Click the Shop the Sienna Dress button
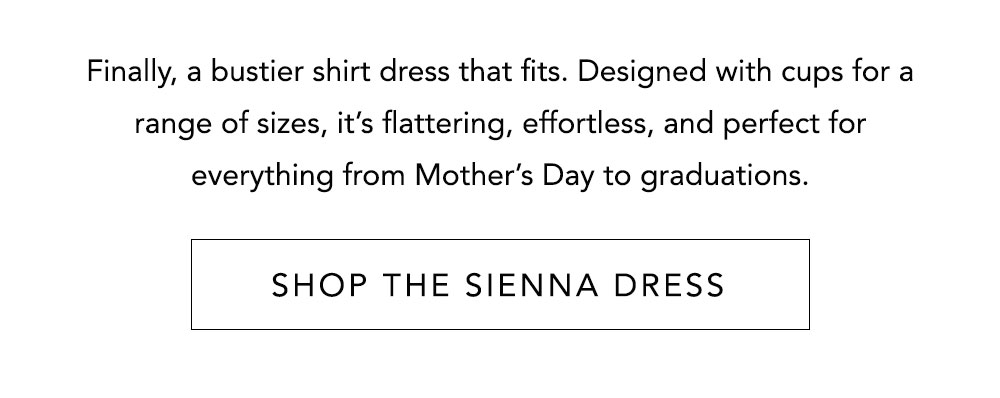The height and width of the screenshot is (398, 1000). point(500,284)
